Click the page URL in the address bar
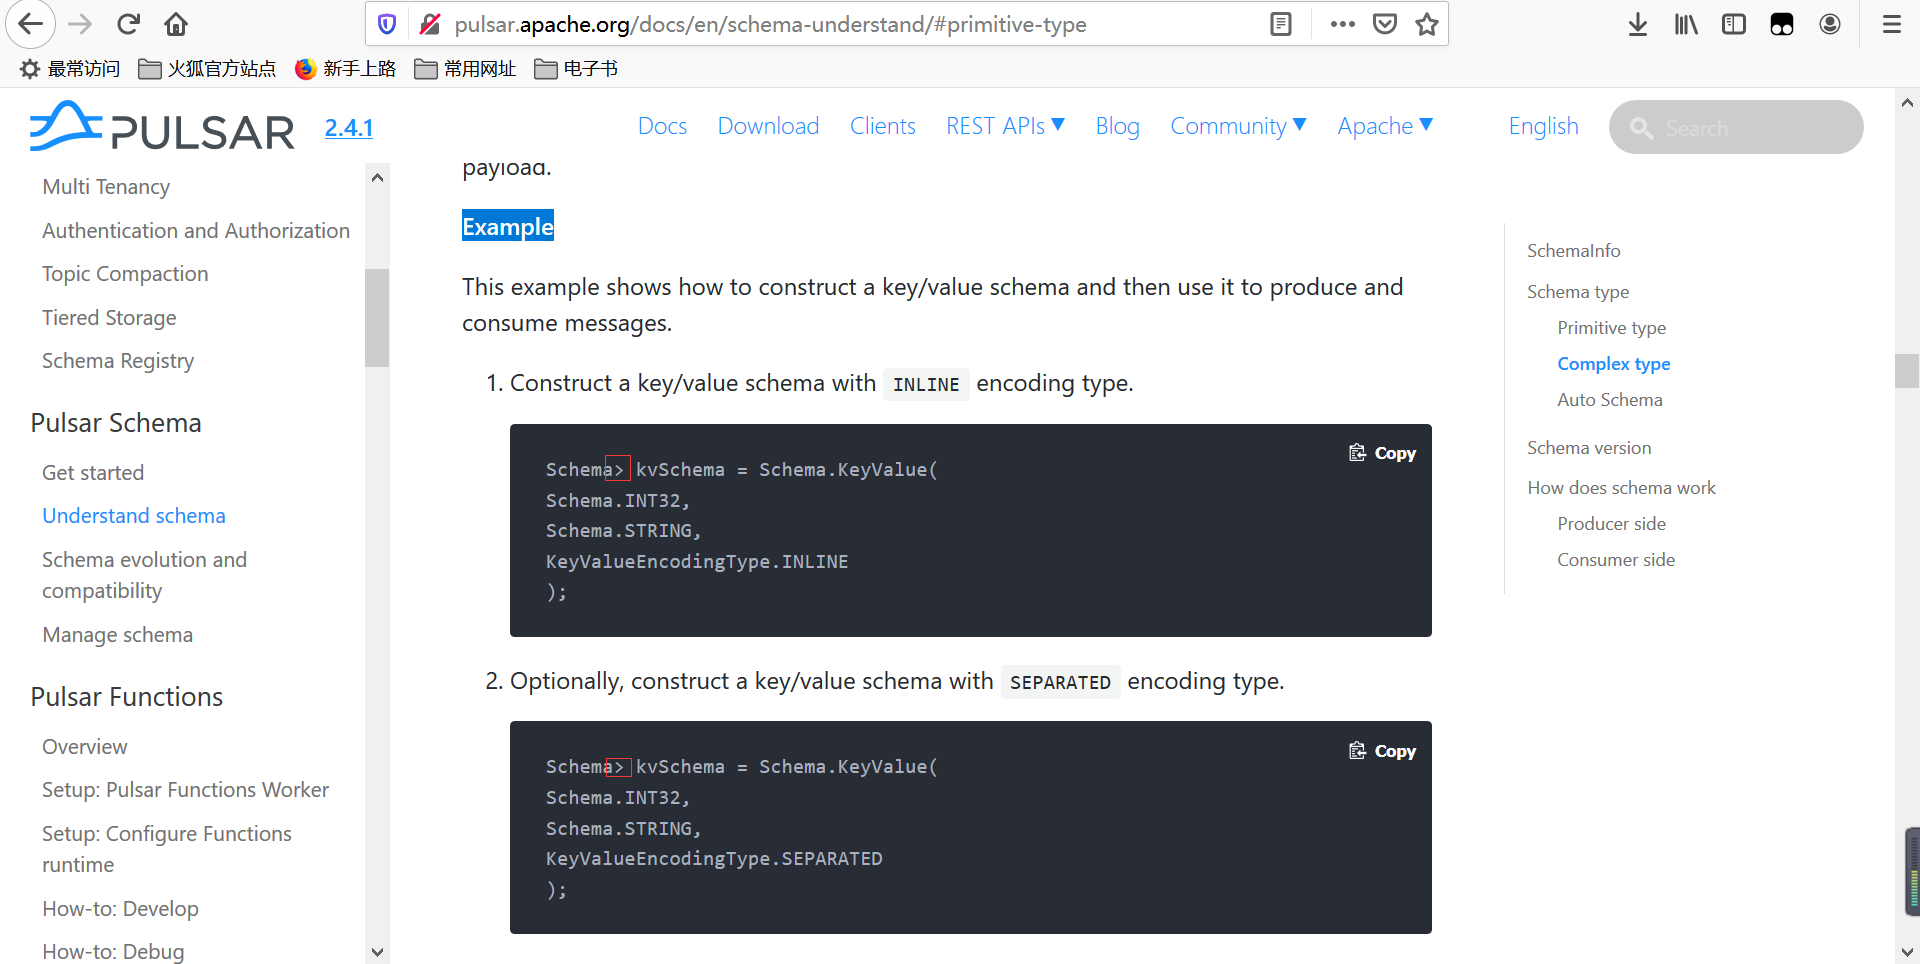Image resolution: width=1920 pixels, height=964 pixels. click(770, 24)
